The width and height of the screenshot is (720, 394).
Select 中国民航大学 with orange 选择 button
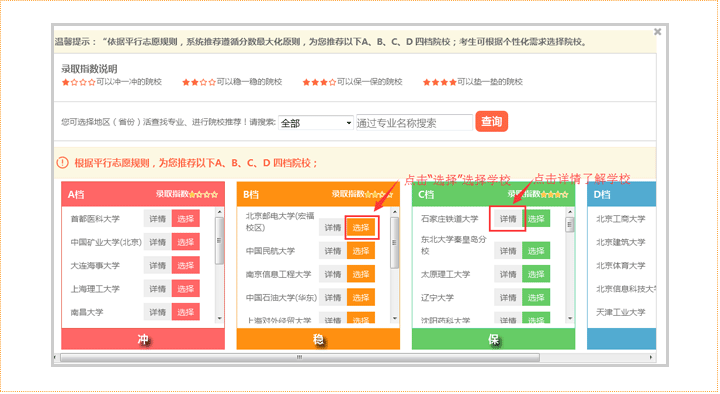361,251
